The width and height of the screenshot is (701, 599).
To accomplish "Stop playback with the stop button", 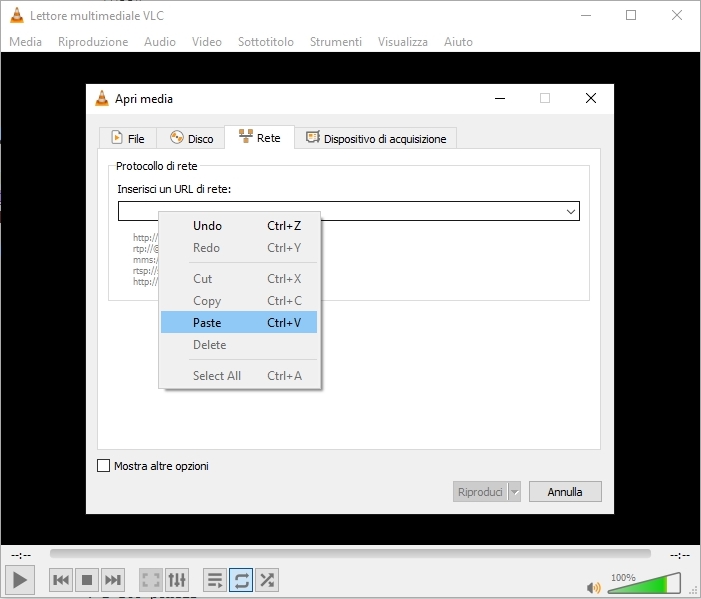I will coord(87,580).
